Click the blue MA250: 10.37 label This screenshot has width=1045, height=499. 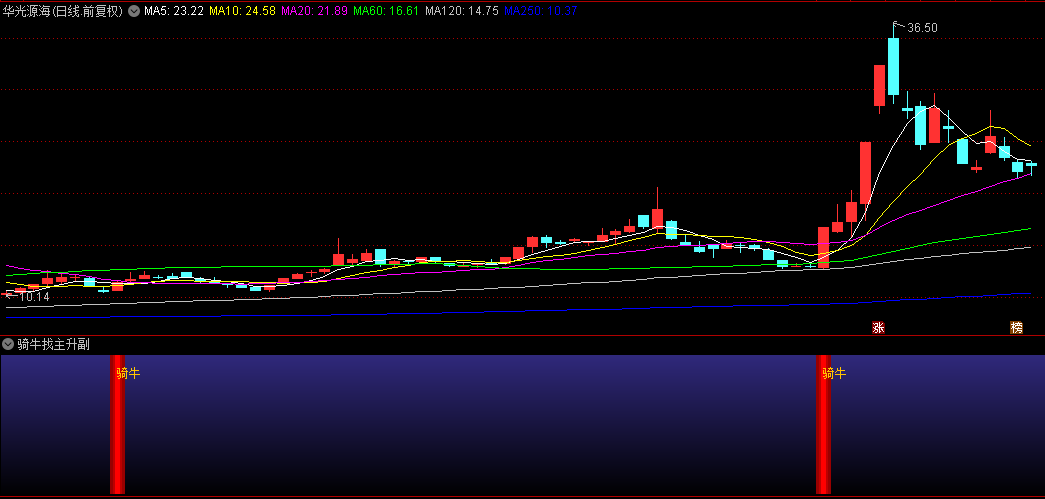(540, 11)
